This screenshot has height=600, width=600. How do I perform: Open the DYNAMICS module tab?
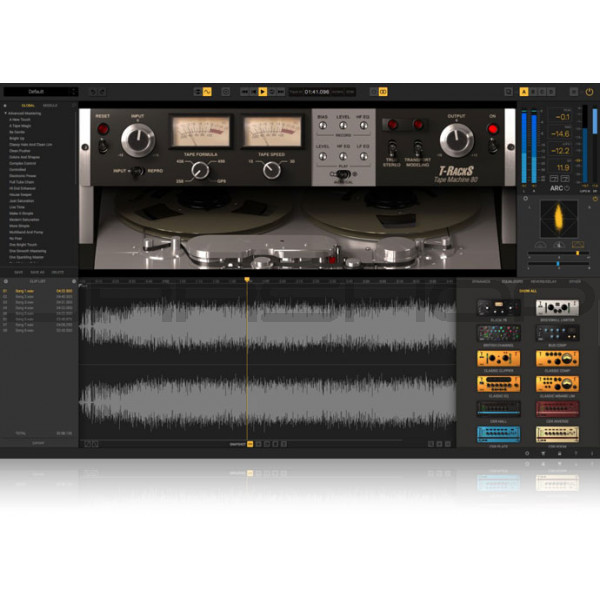click(481, 282)
